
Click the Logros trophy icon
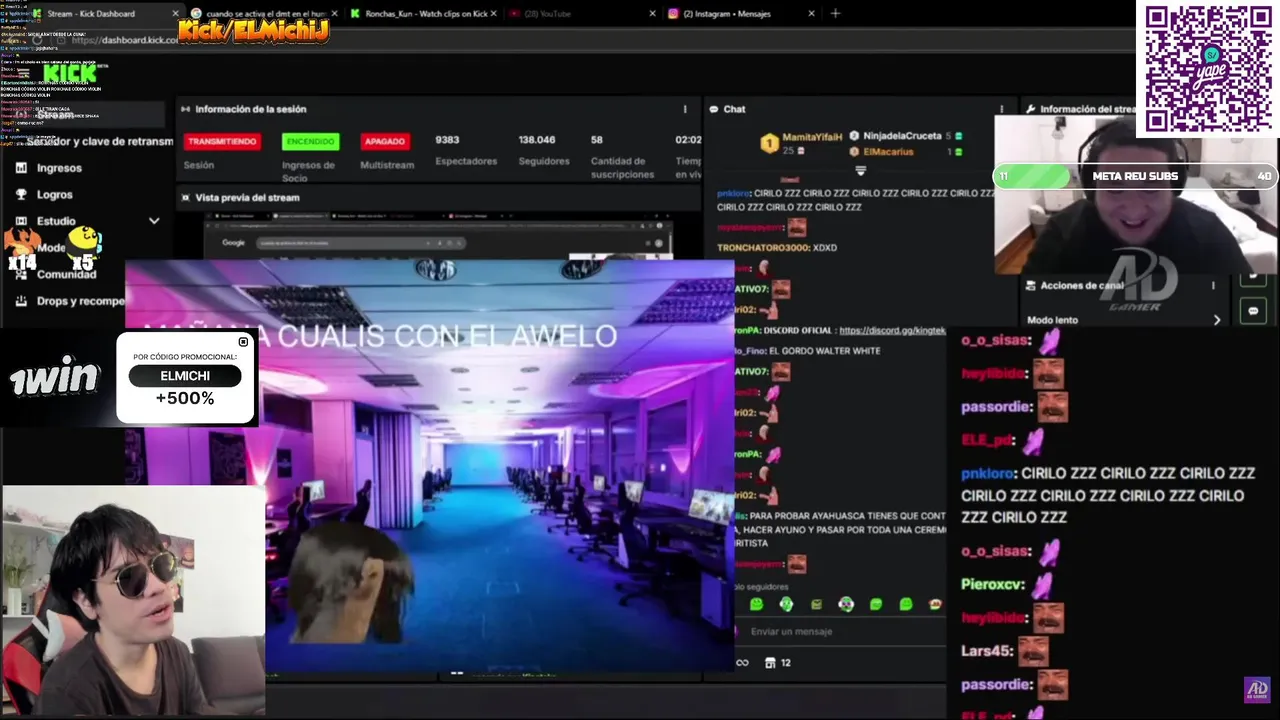coord(21,194)
